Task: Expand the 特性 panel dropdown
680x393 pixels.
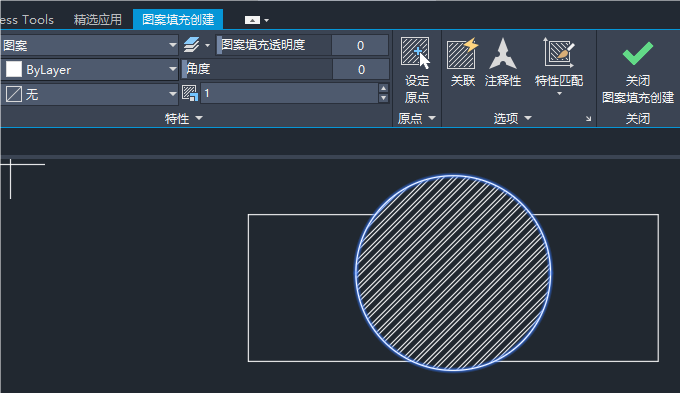Action: 183,118
